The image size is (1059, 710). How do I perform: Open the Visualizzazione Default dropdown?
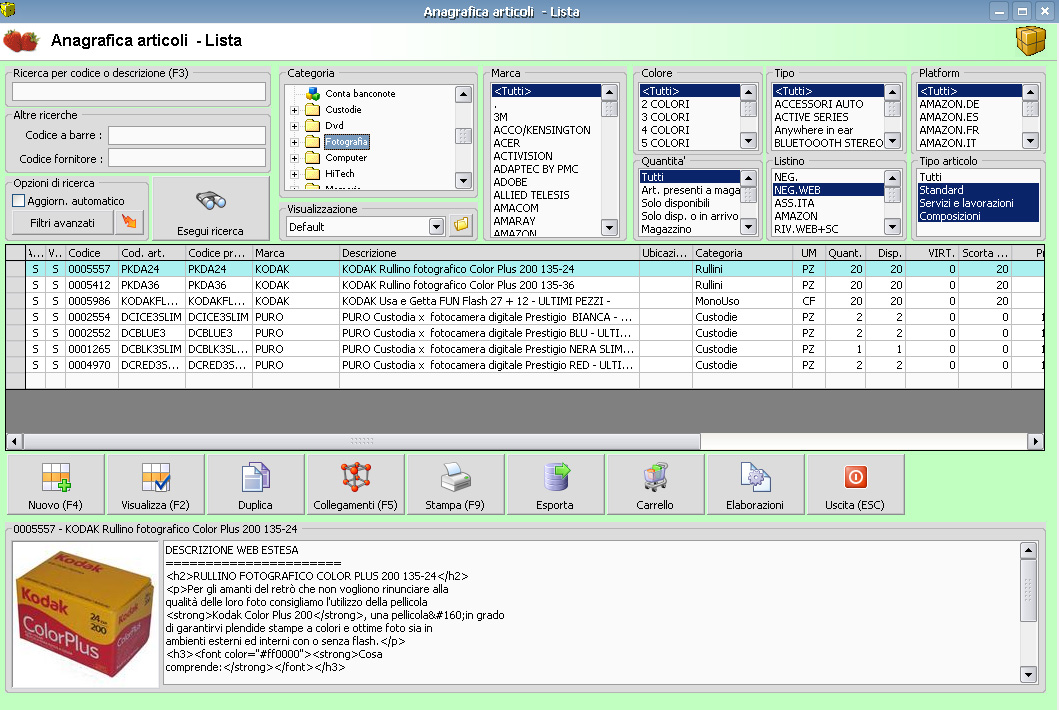[x=437, y=227]
